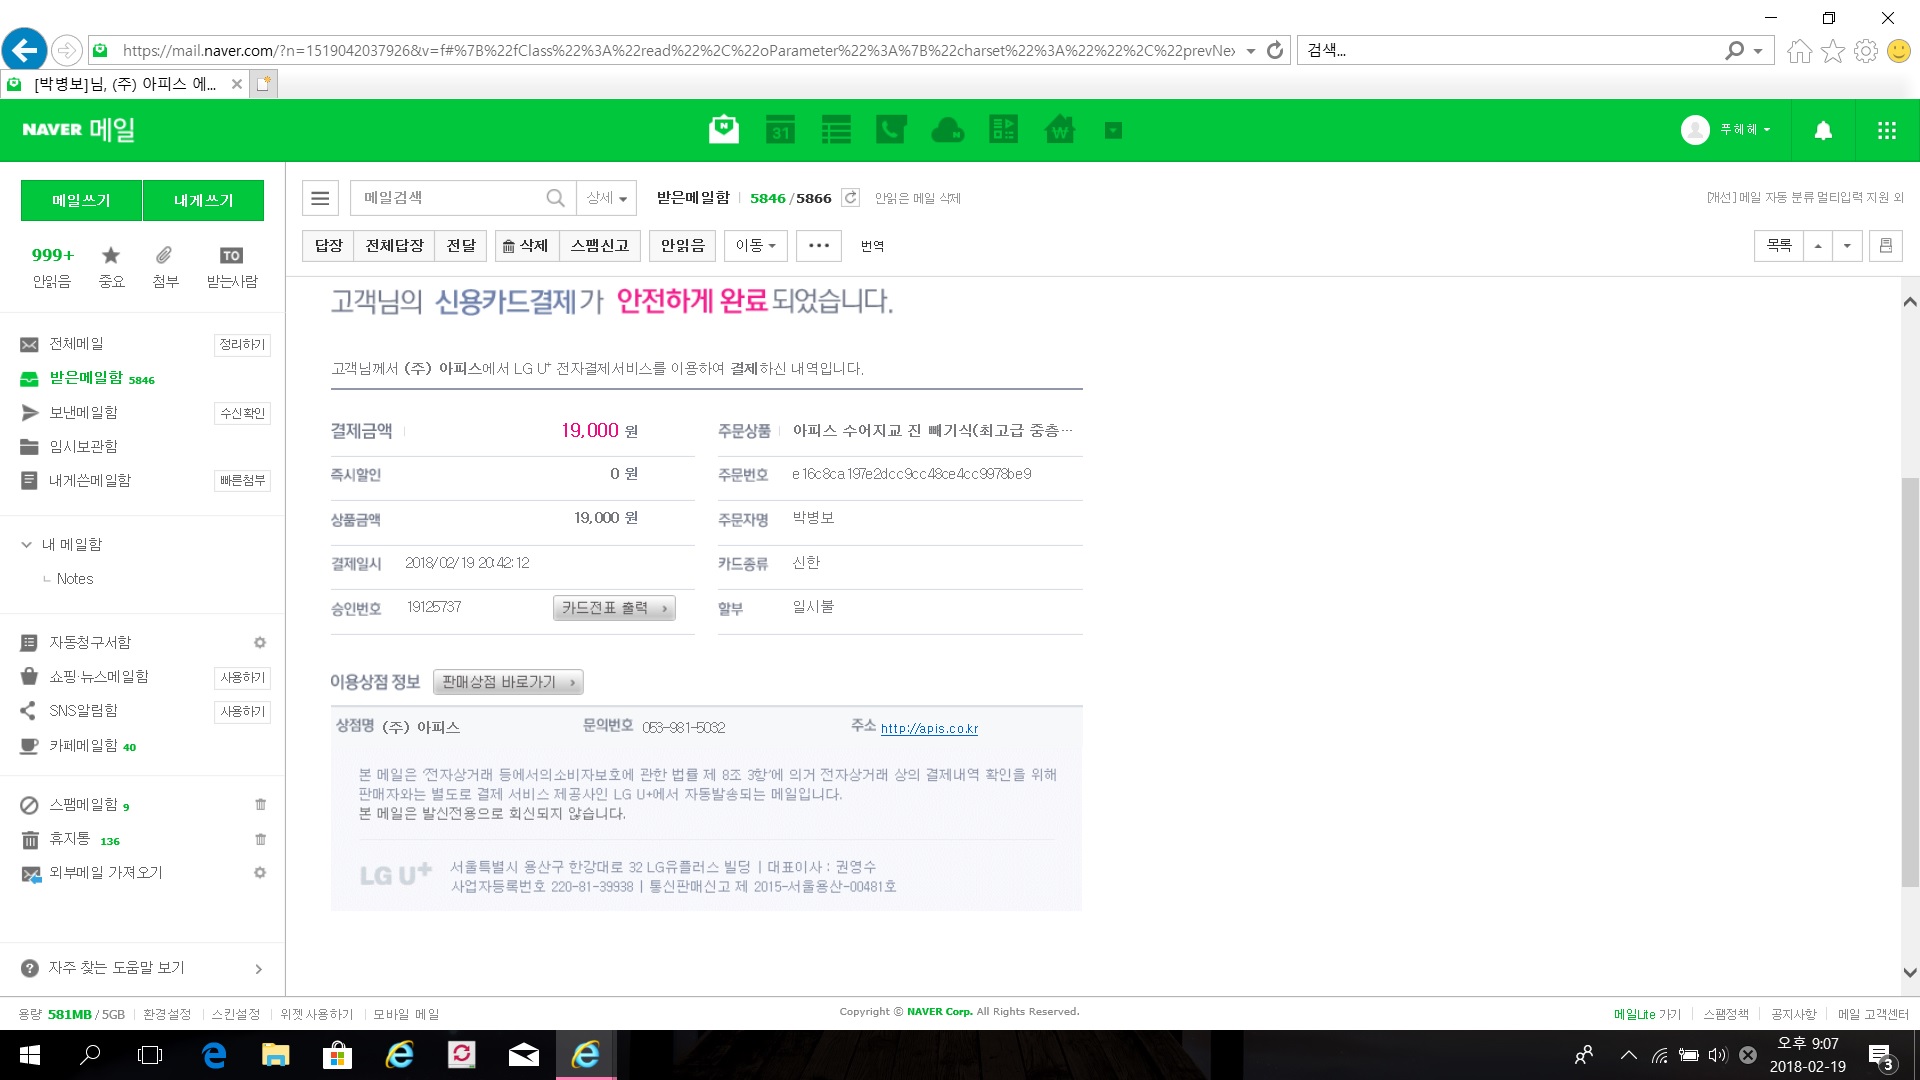The image size is (1920, 1080).
Task: Go to next mail down arrow
Action: [x=1847, y=246]
